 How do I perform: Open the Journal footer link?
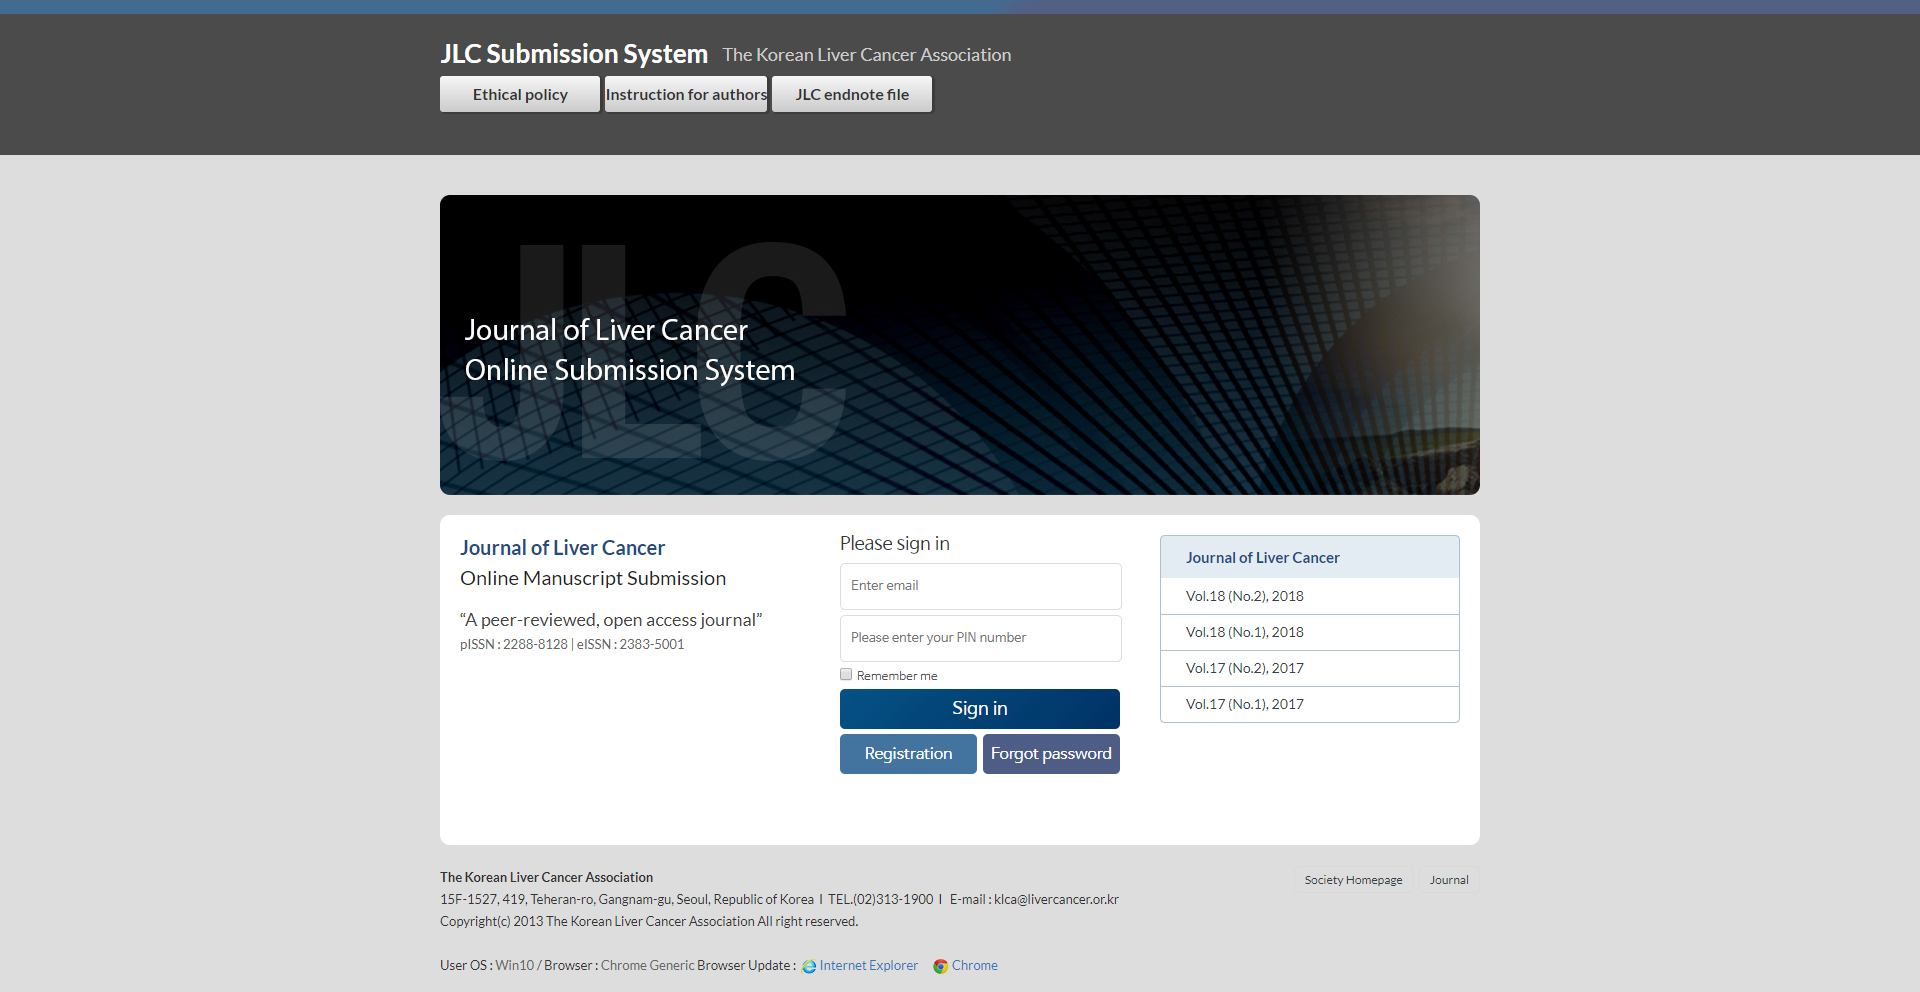click(x=1449, y=880)
